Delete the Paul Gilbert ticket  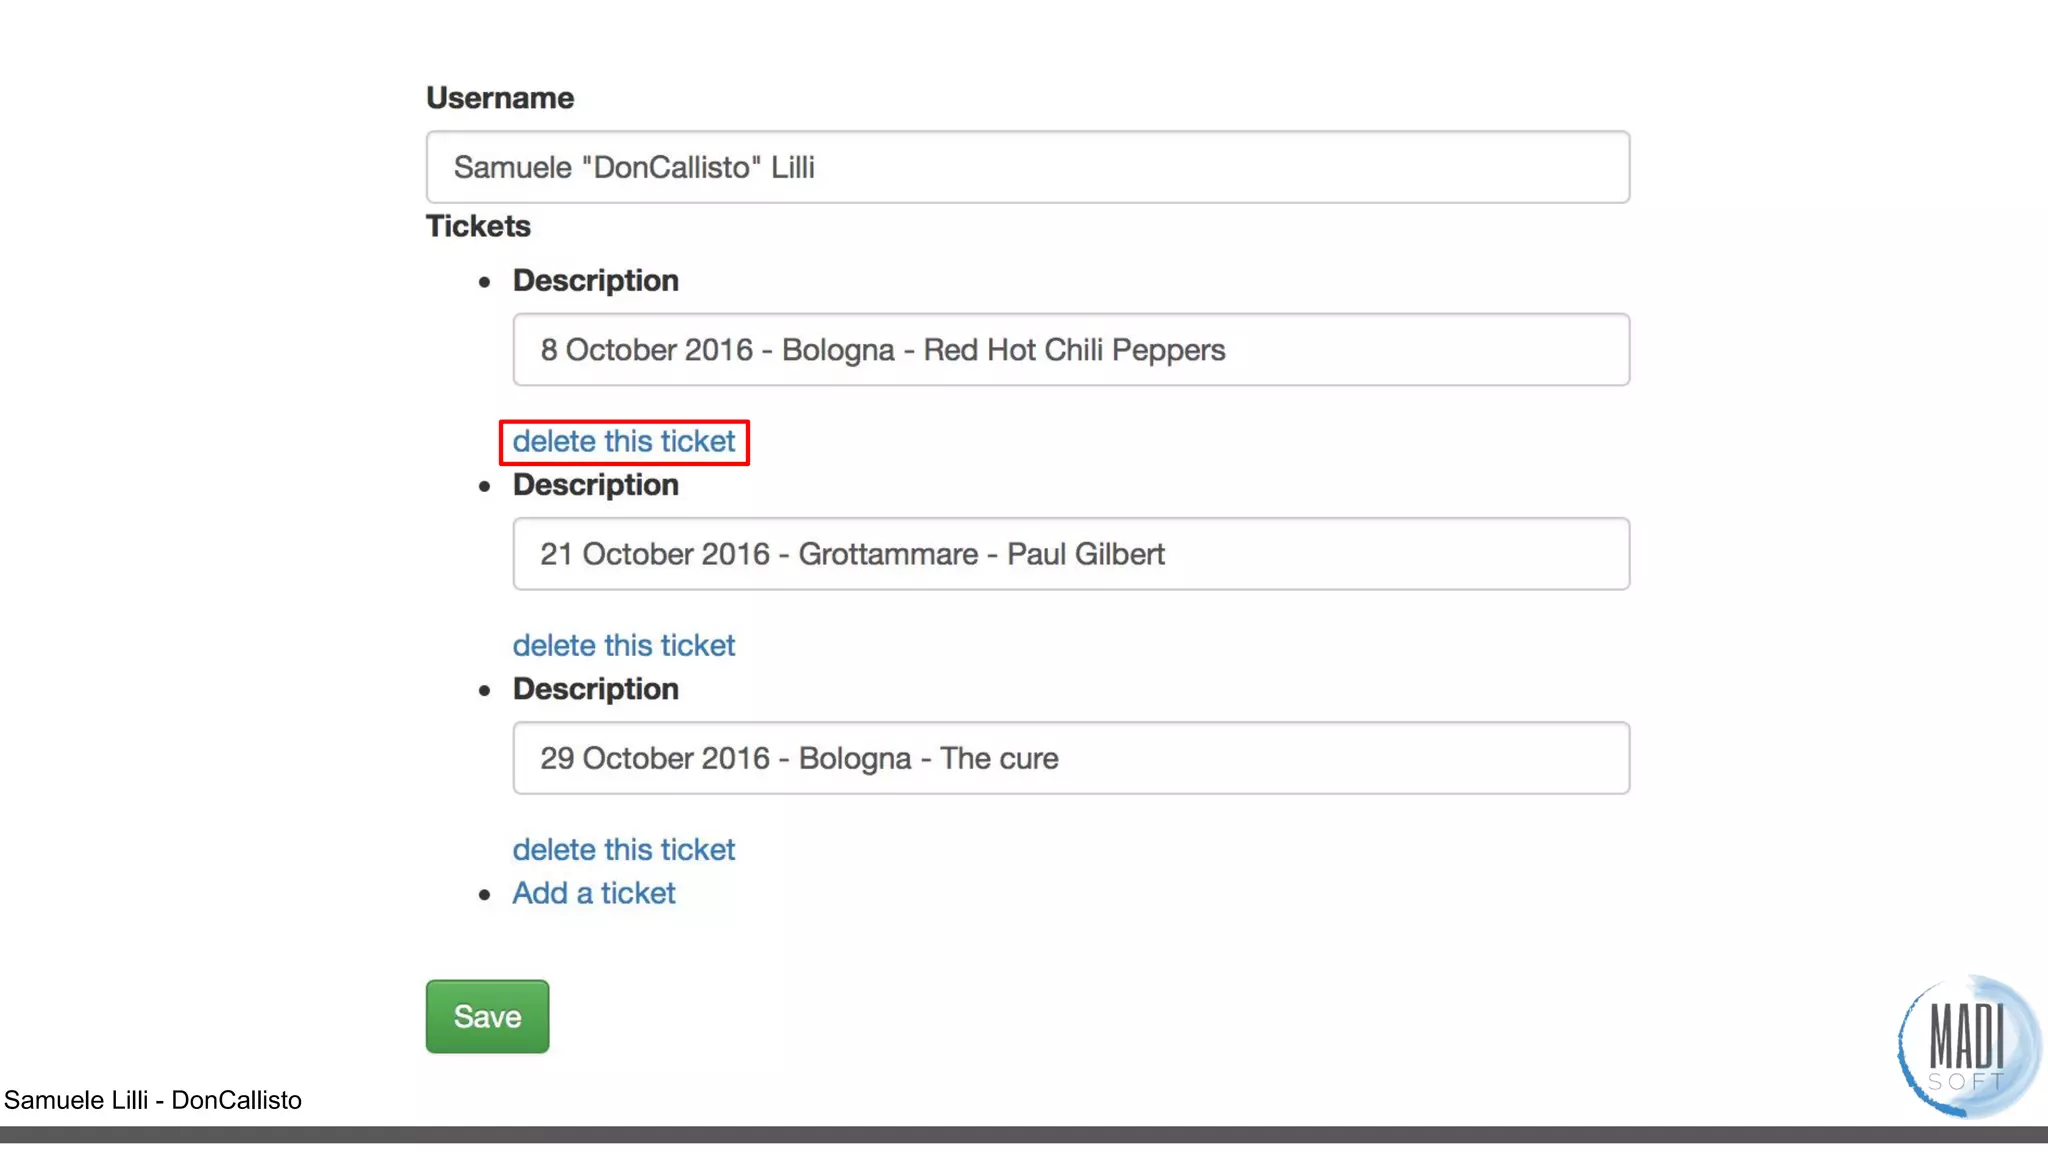click(623, 645)
